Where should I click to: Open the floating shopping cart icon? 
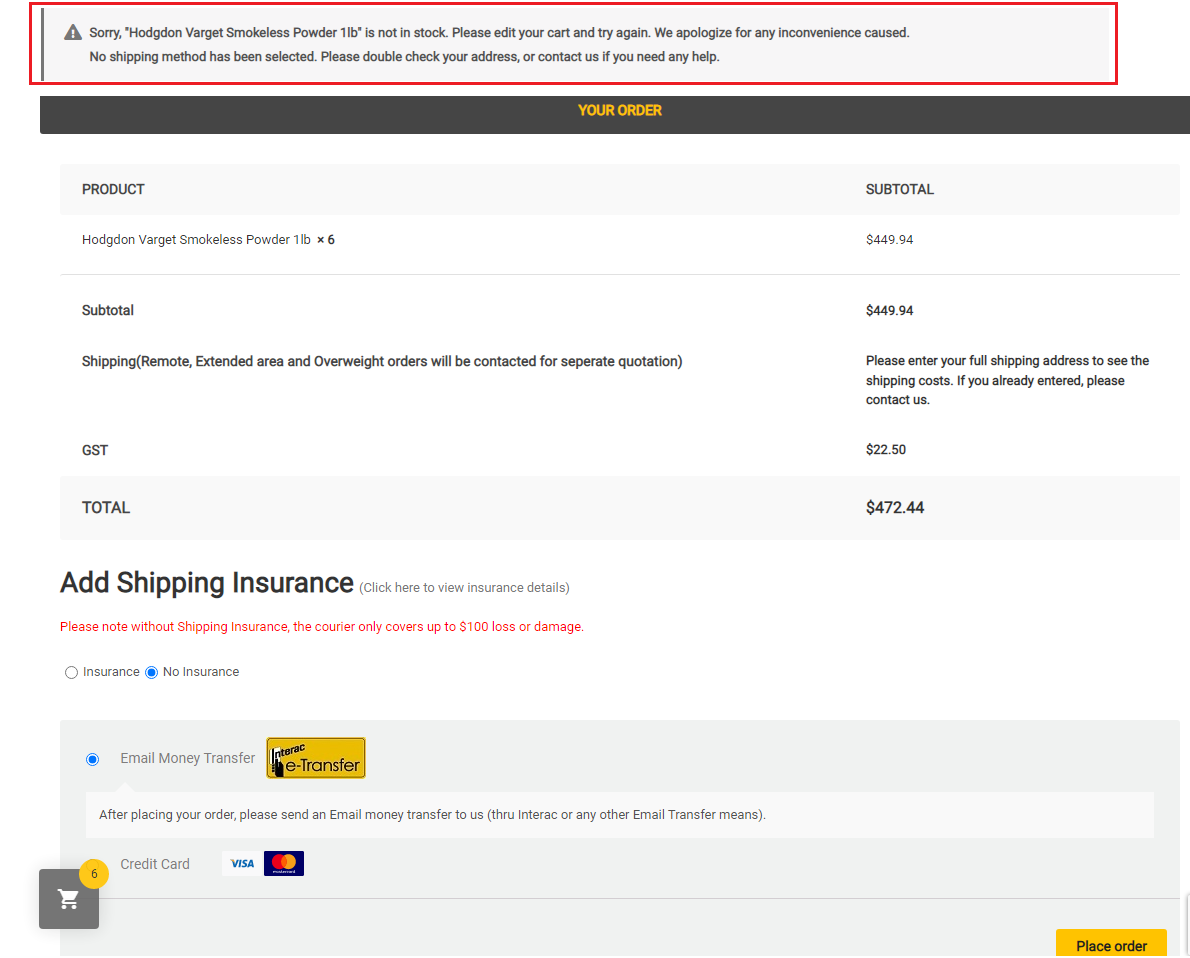point(69,899)
